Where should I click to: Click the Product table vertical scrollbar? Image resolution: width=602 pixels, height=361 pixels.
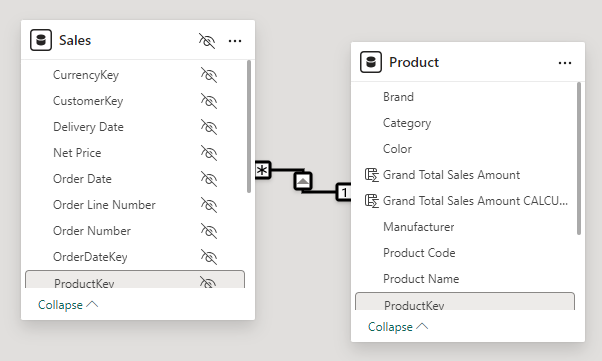[x=579, y=158]
